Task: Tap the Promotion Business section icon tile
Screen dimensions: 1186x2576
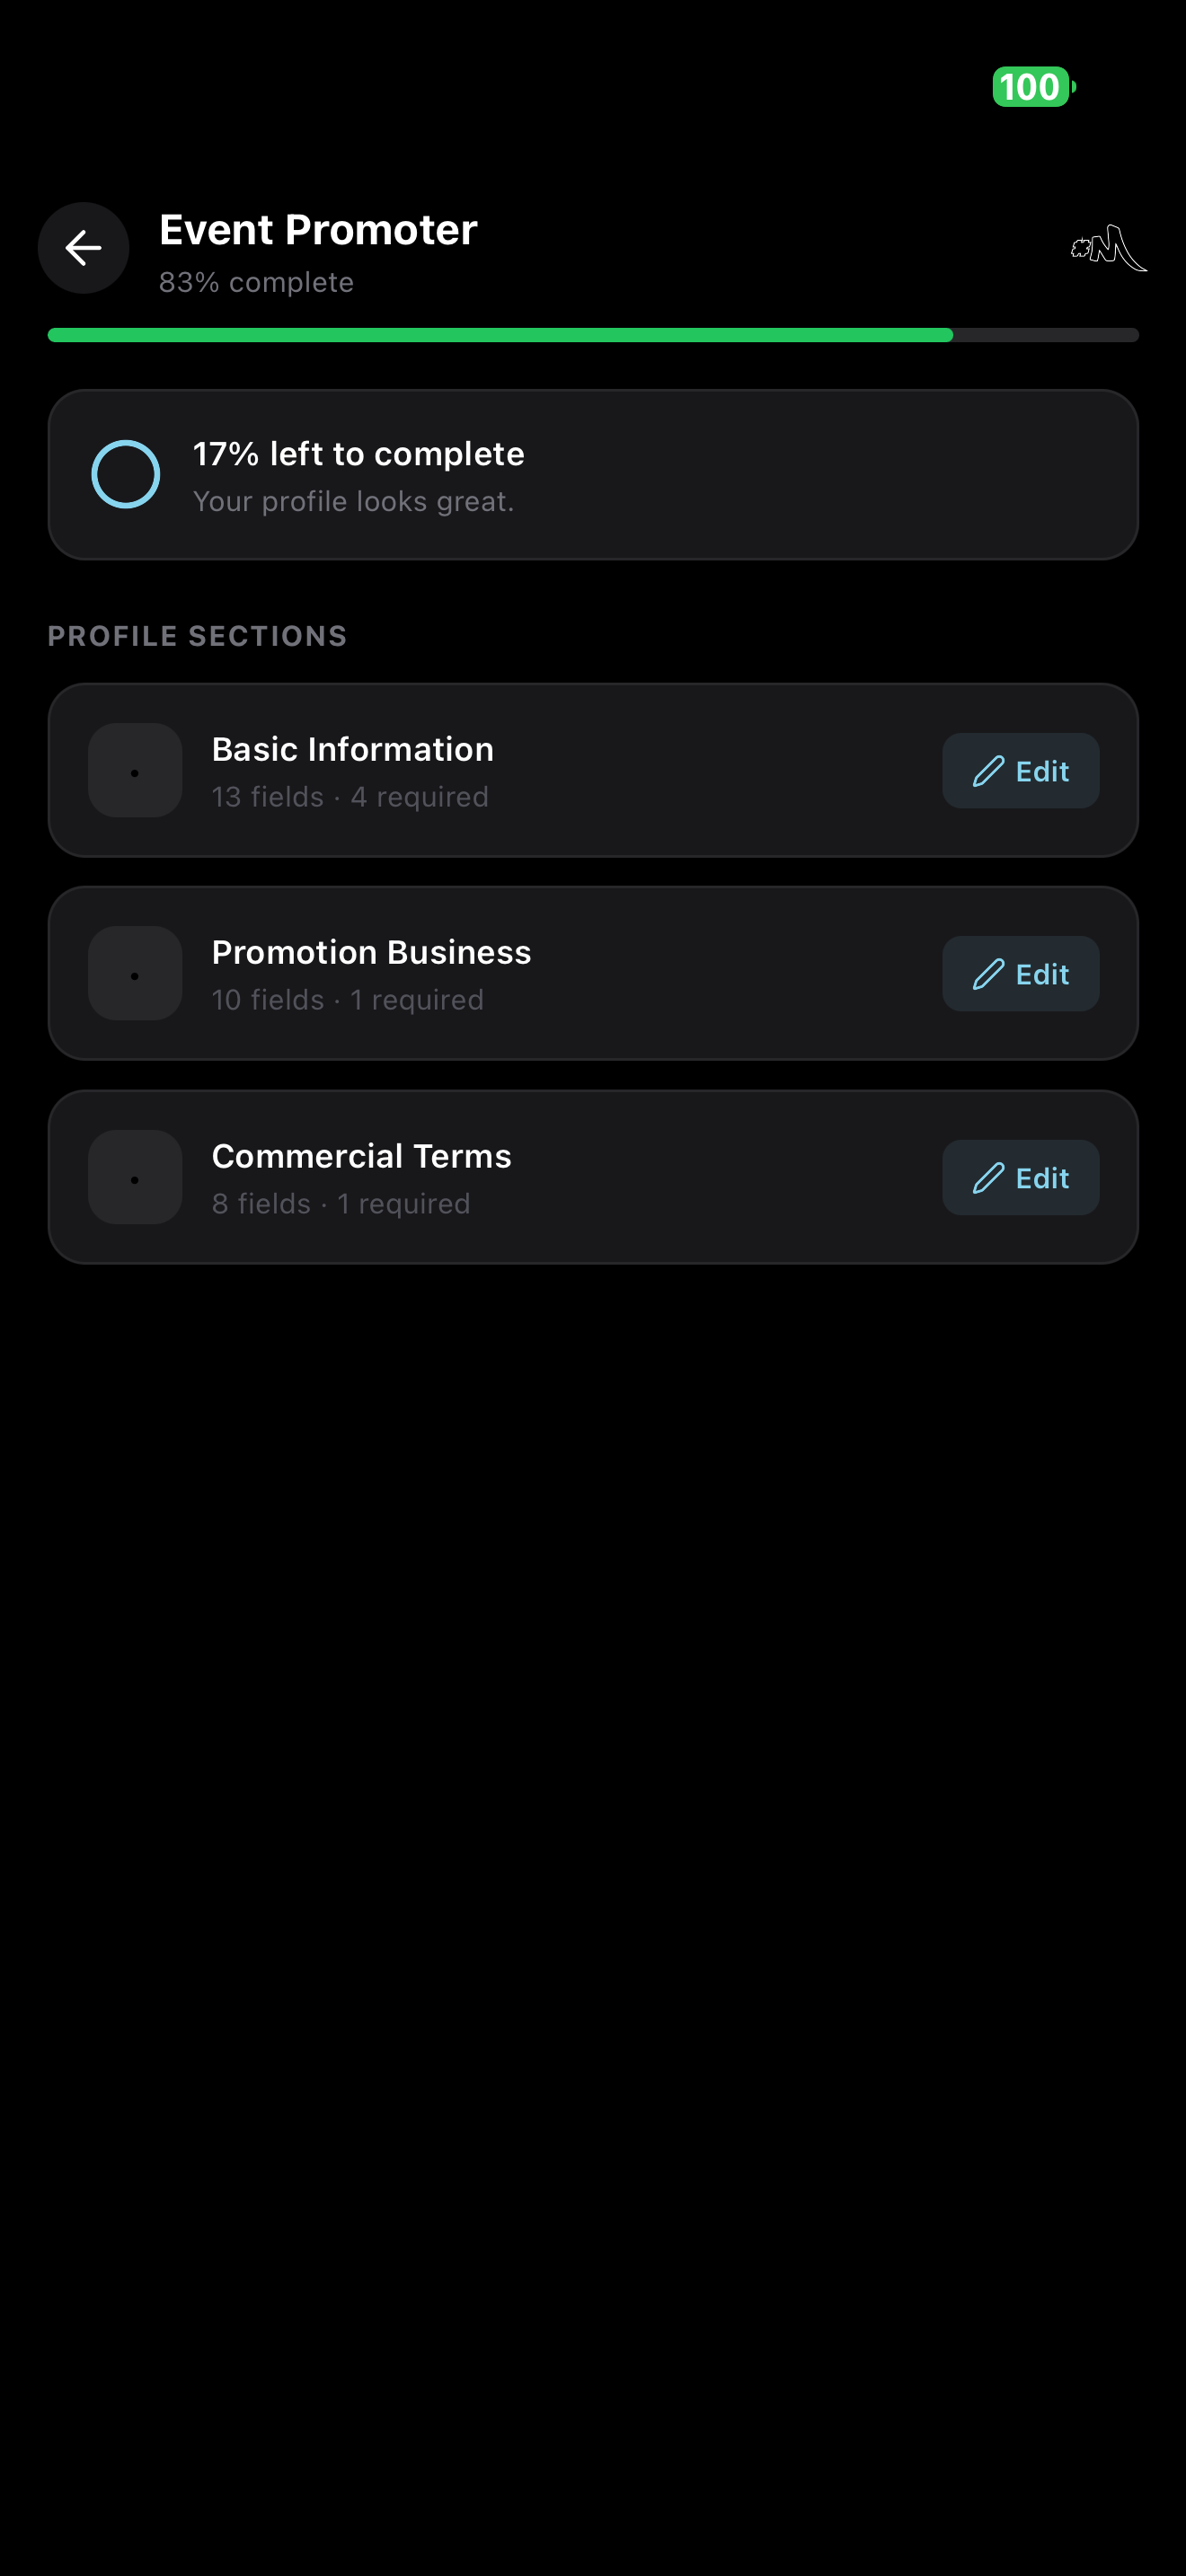Action: coord(135,974)
